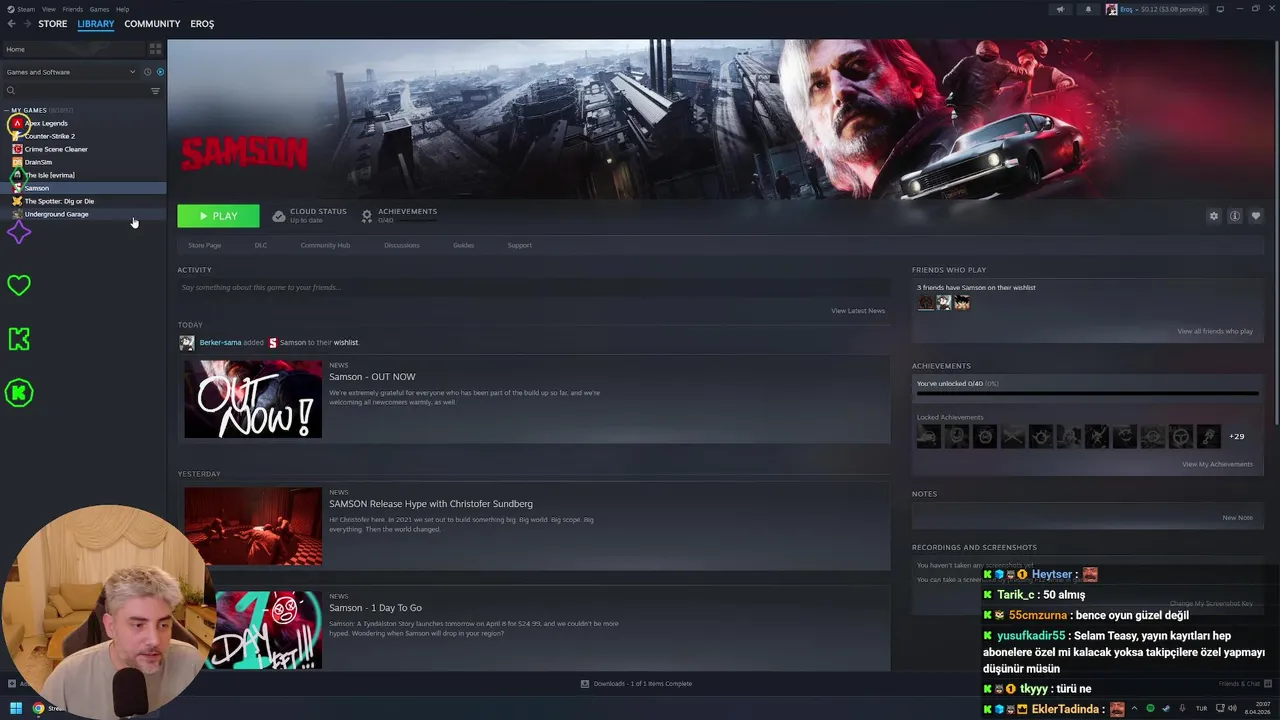Open the announcements megaphone icon
The height and width of the screenshot is (720, 1280).
1061,9
